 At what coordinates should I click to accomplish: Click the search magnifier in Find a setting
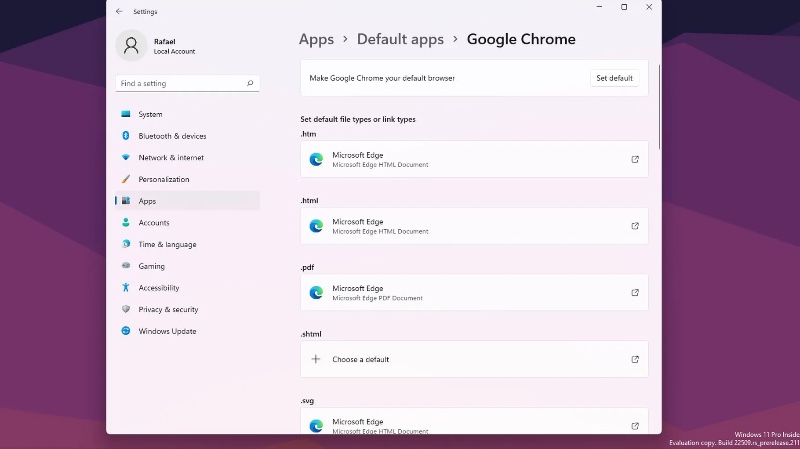pyautogui.click(x=250, y=84)
